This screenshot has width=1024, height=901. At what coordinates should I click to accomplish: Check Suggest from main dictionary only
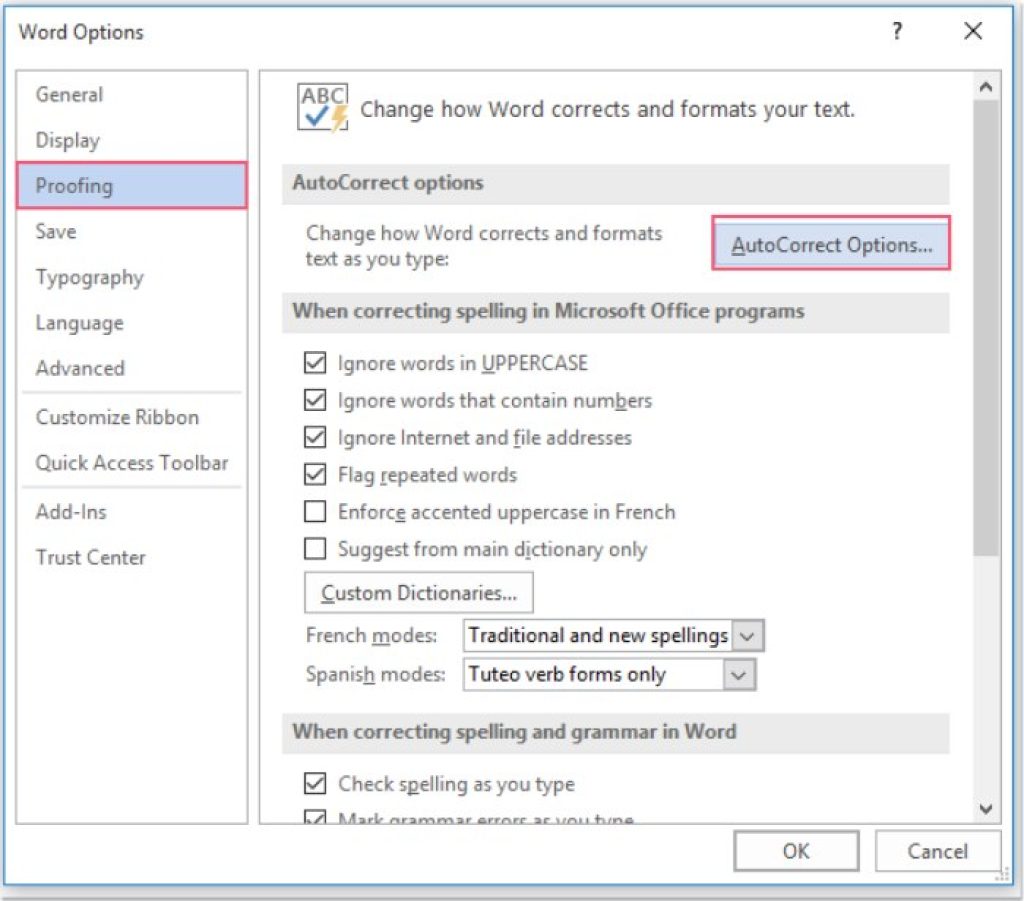pos(316,549)
